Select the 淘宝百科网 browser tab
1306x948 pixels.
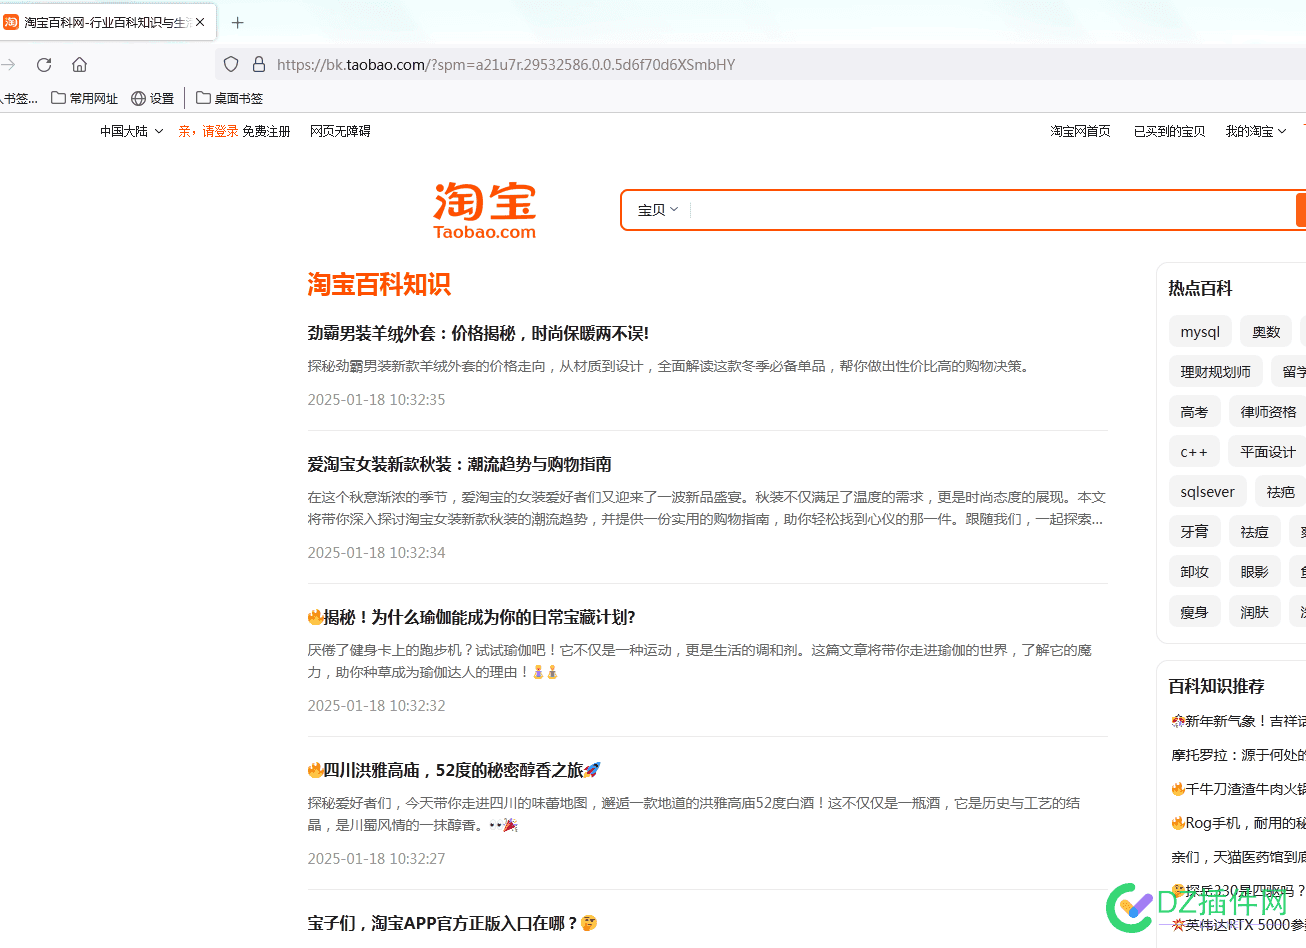coord(105,22)
